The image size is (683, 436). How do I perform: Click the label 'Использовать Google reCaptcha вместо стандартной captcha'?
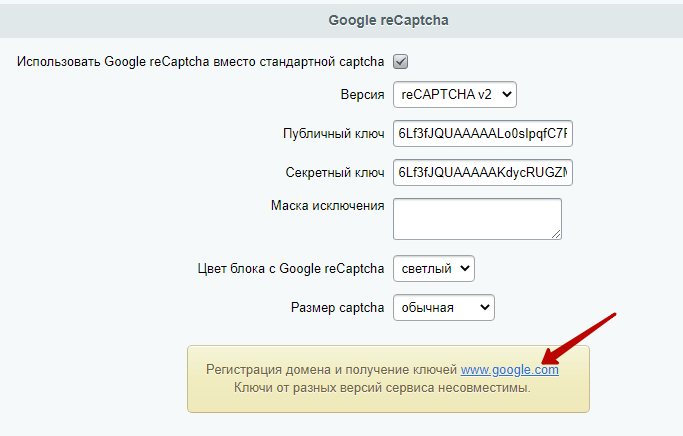click(x=200, y=62)
